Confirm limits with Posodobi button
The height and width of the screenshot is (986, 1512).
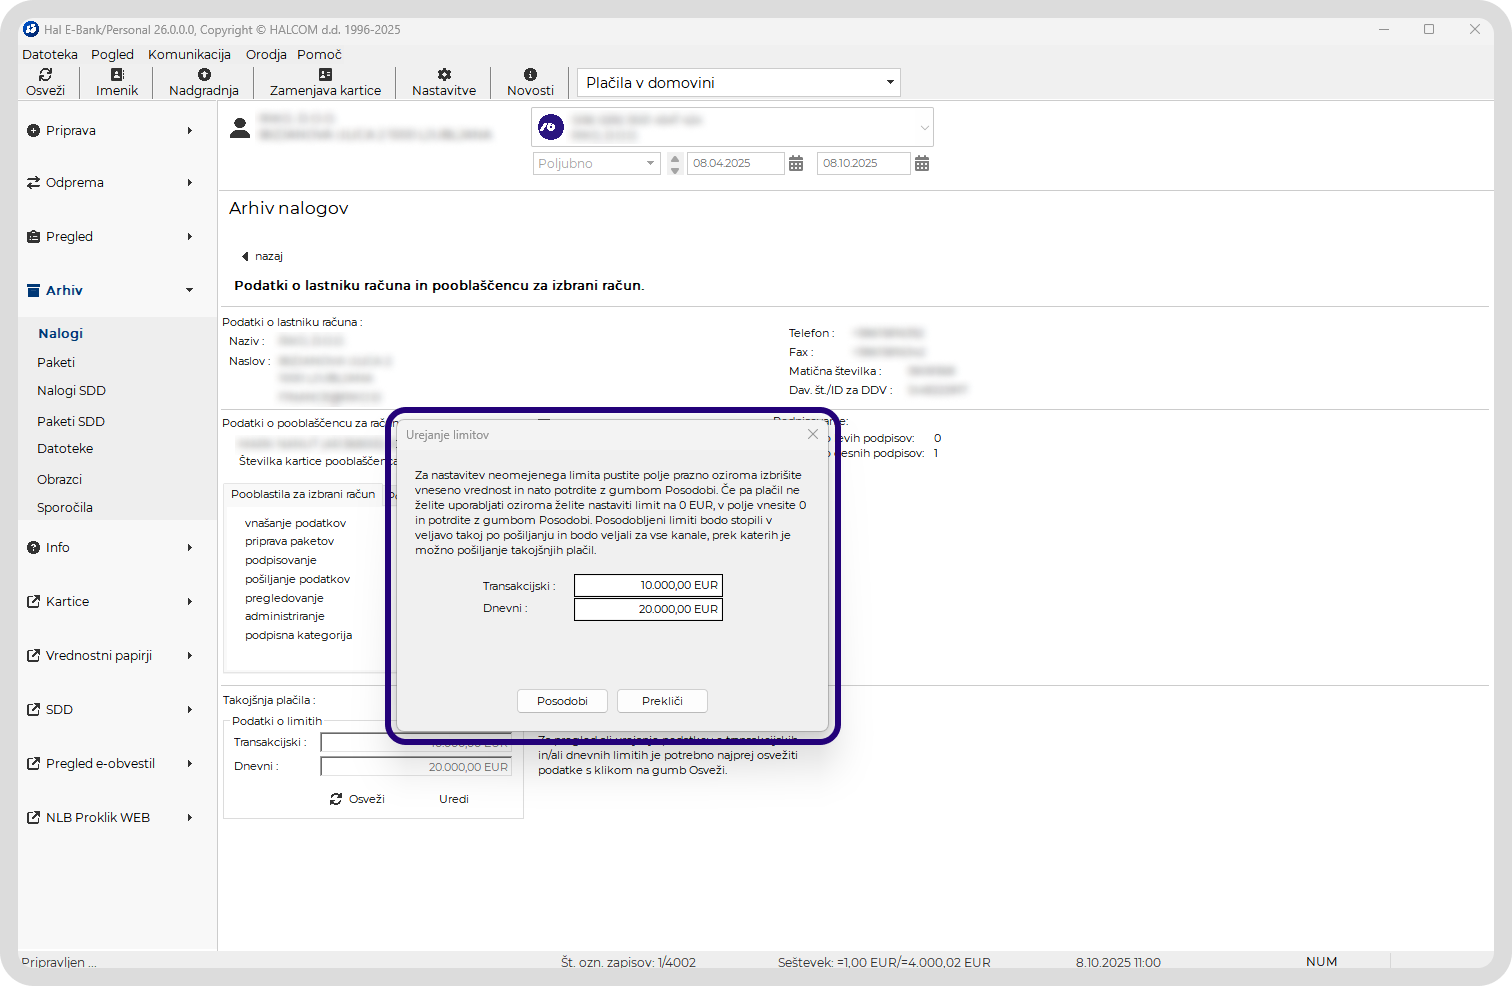pyautogui.click(x=562, y=701)
